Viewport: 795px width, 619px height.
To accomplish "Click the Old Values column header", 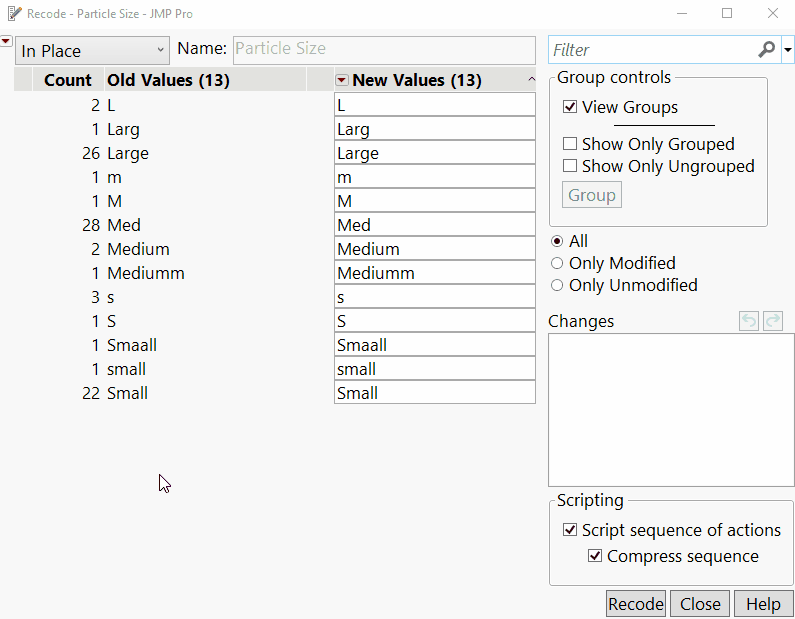I will (168, 81).
